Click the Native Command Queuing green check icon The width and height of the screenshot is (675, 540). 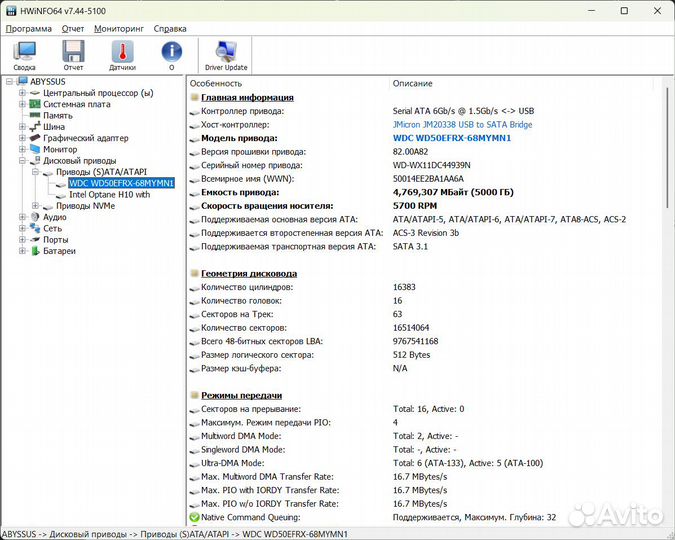[194, 517]
